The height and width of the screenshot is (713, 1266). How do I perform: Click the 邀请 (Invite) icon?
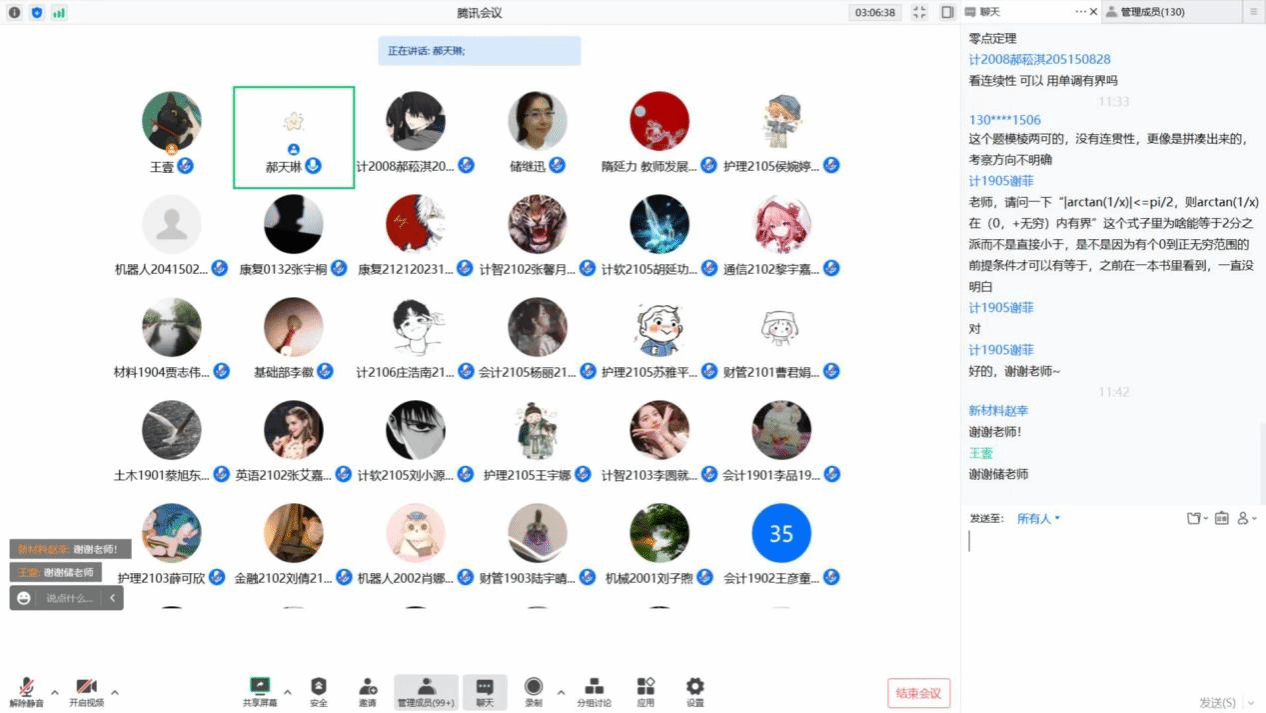[x=367, y=688]
